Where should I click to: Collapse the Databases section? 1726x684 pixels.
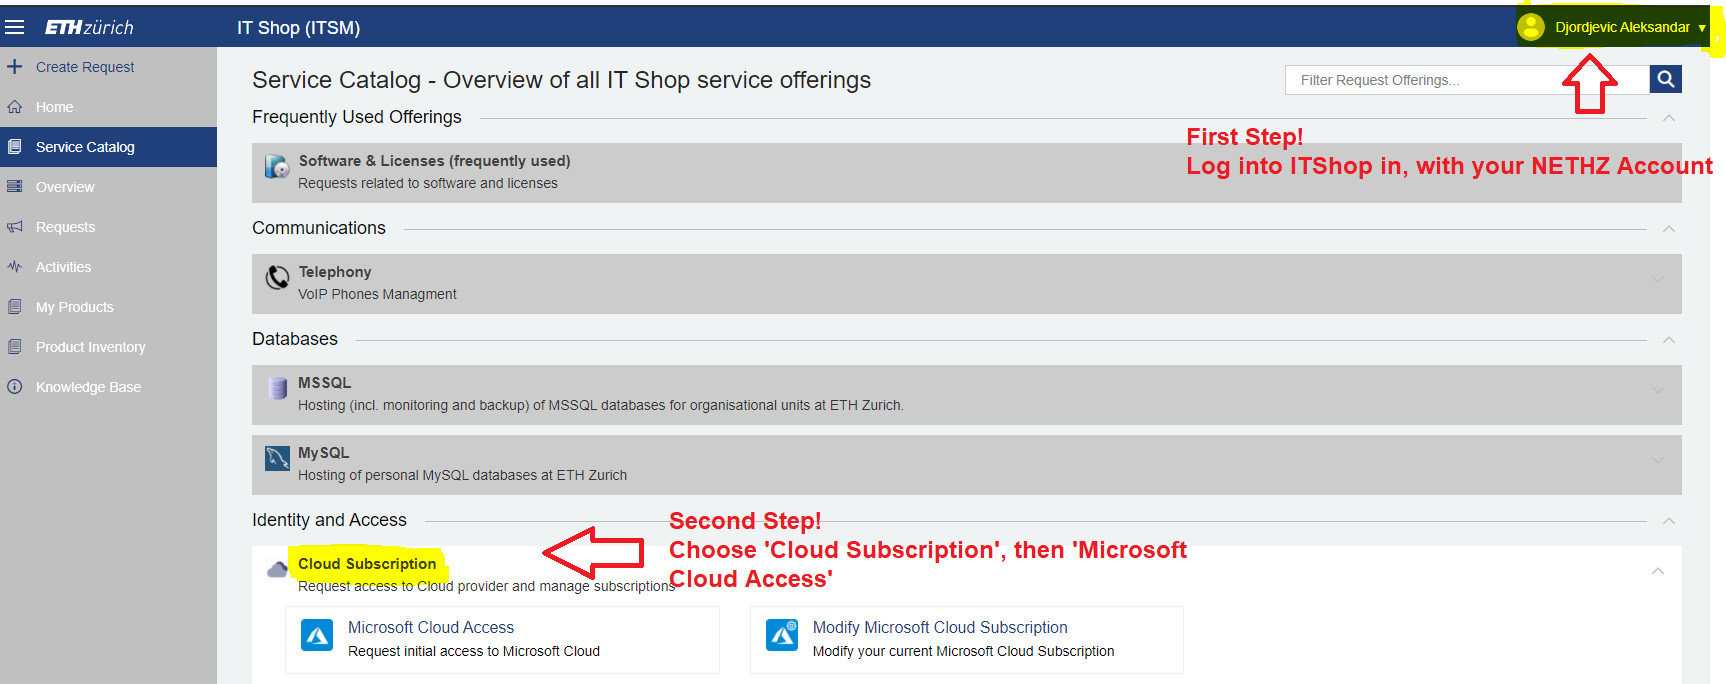tap(1668, 340)
